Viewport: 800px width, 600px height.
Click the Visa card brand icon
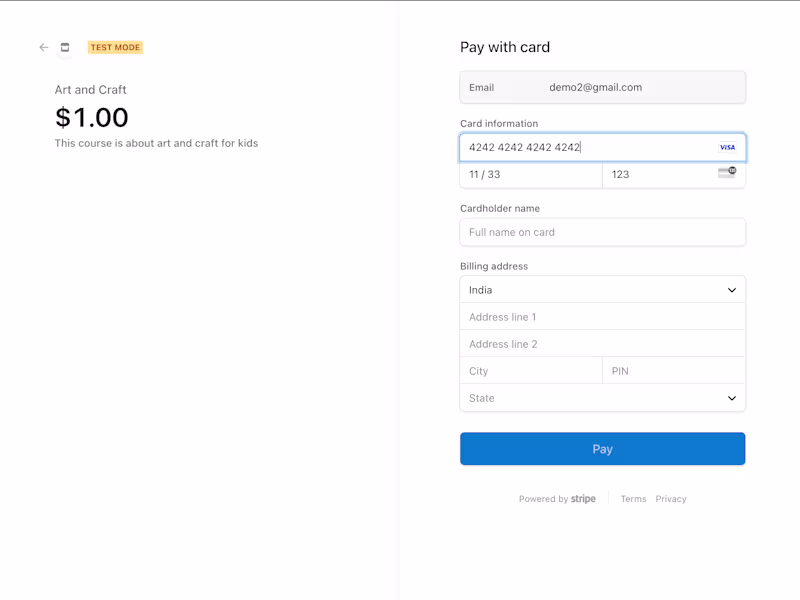pyautogui.click(x=727, y=147)
